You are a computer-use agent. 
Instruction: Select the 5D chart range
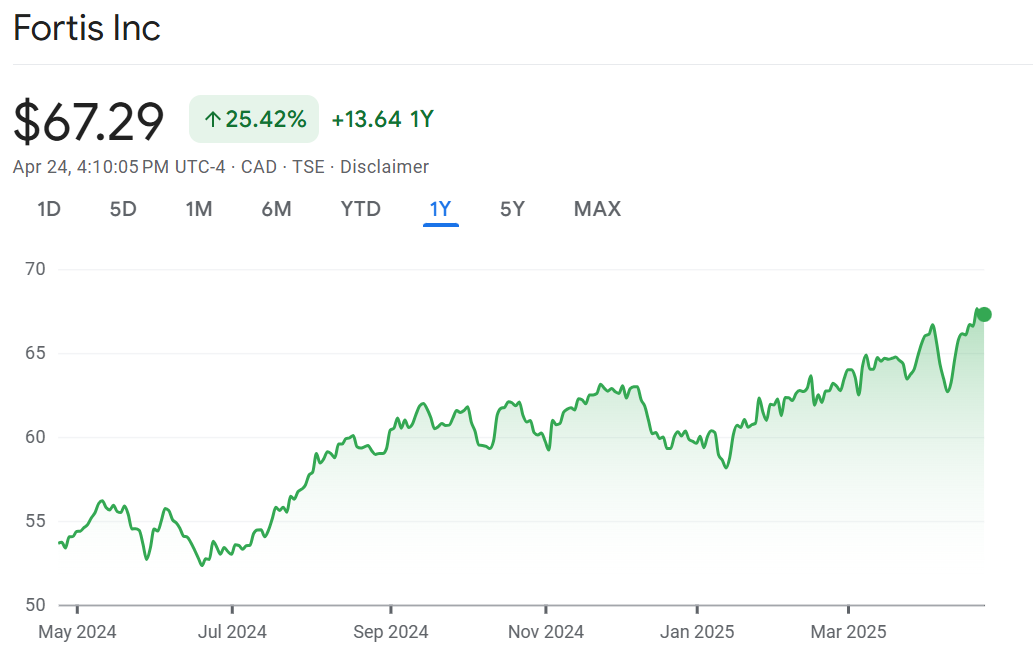pyautogui.click(x=123, y=209)
